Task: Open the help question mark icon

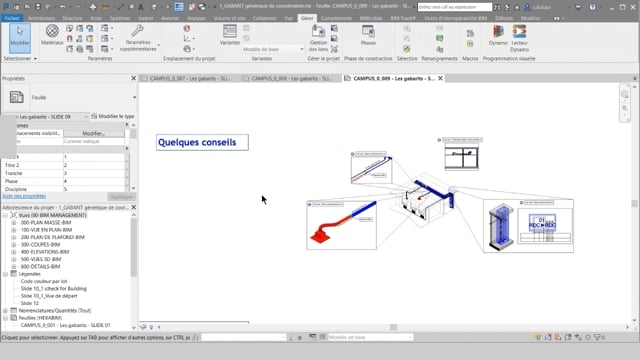Action: point(592,7)
